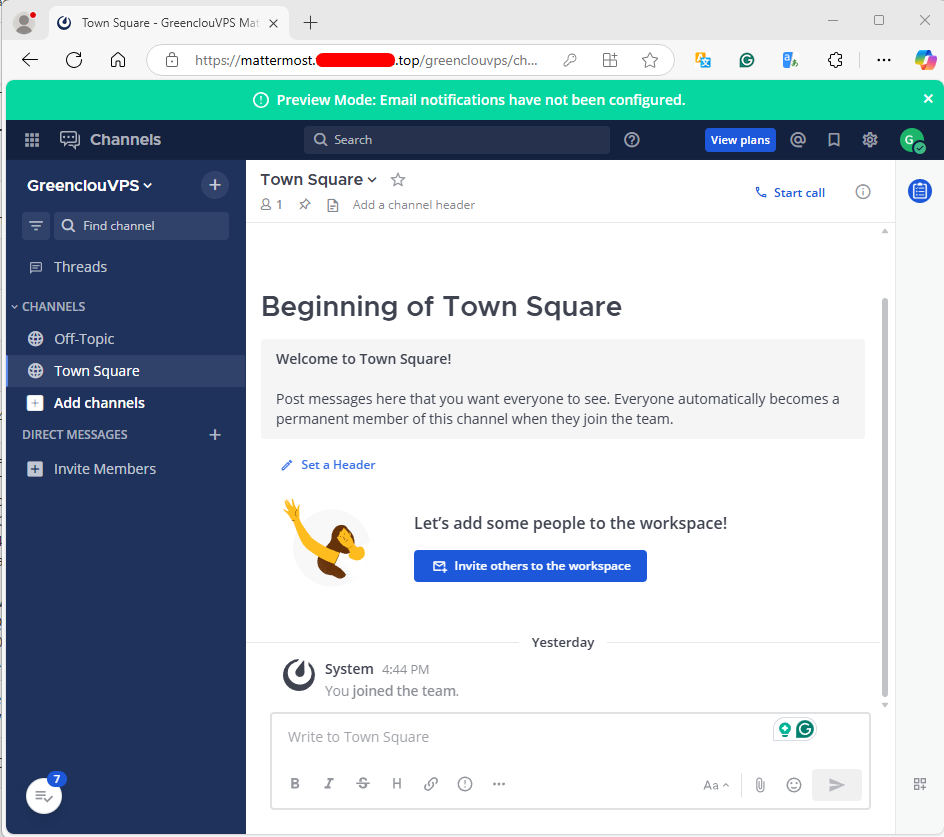Expand the GreenclouVPS team menu
The image size is (944, 837).
point(89,185)
